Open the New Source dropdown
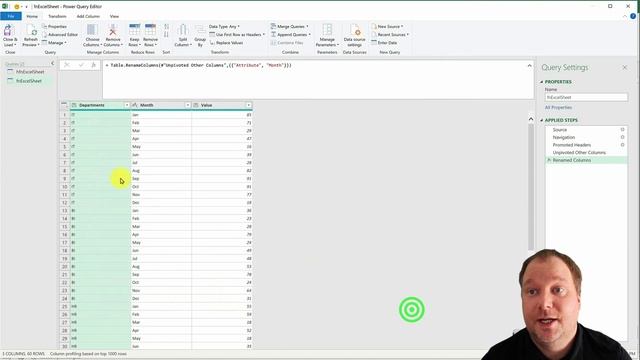The image size is (640, 360). [x=387, y=27]
